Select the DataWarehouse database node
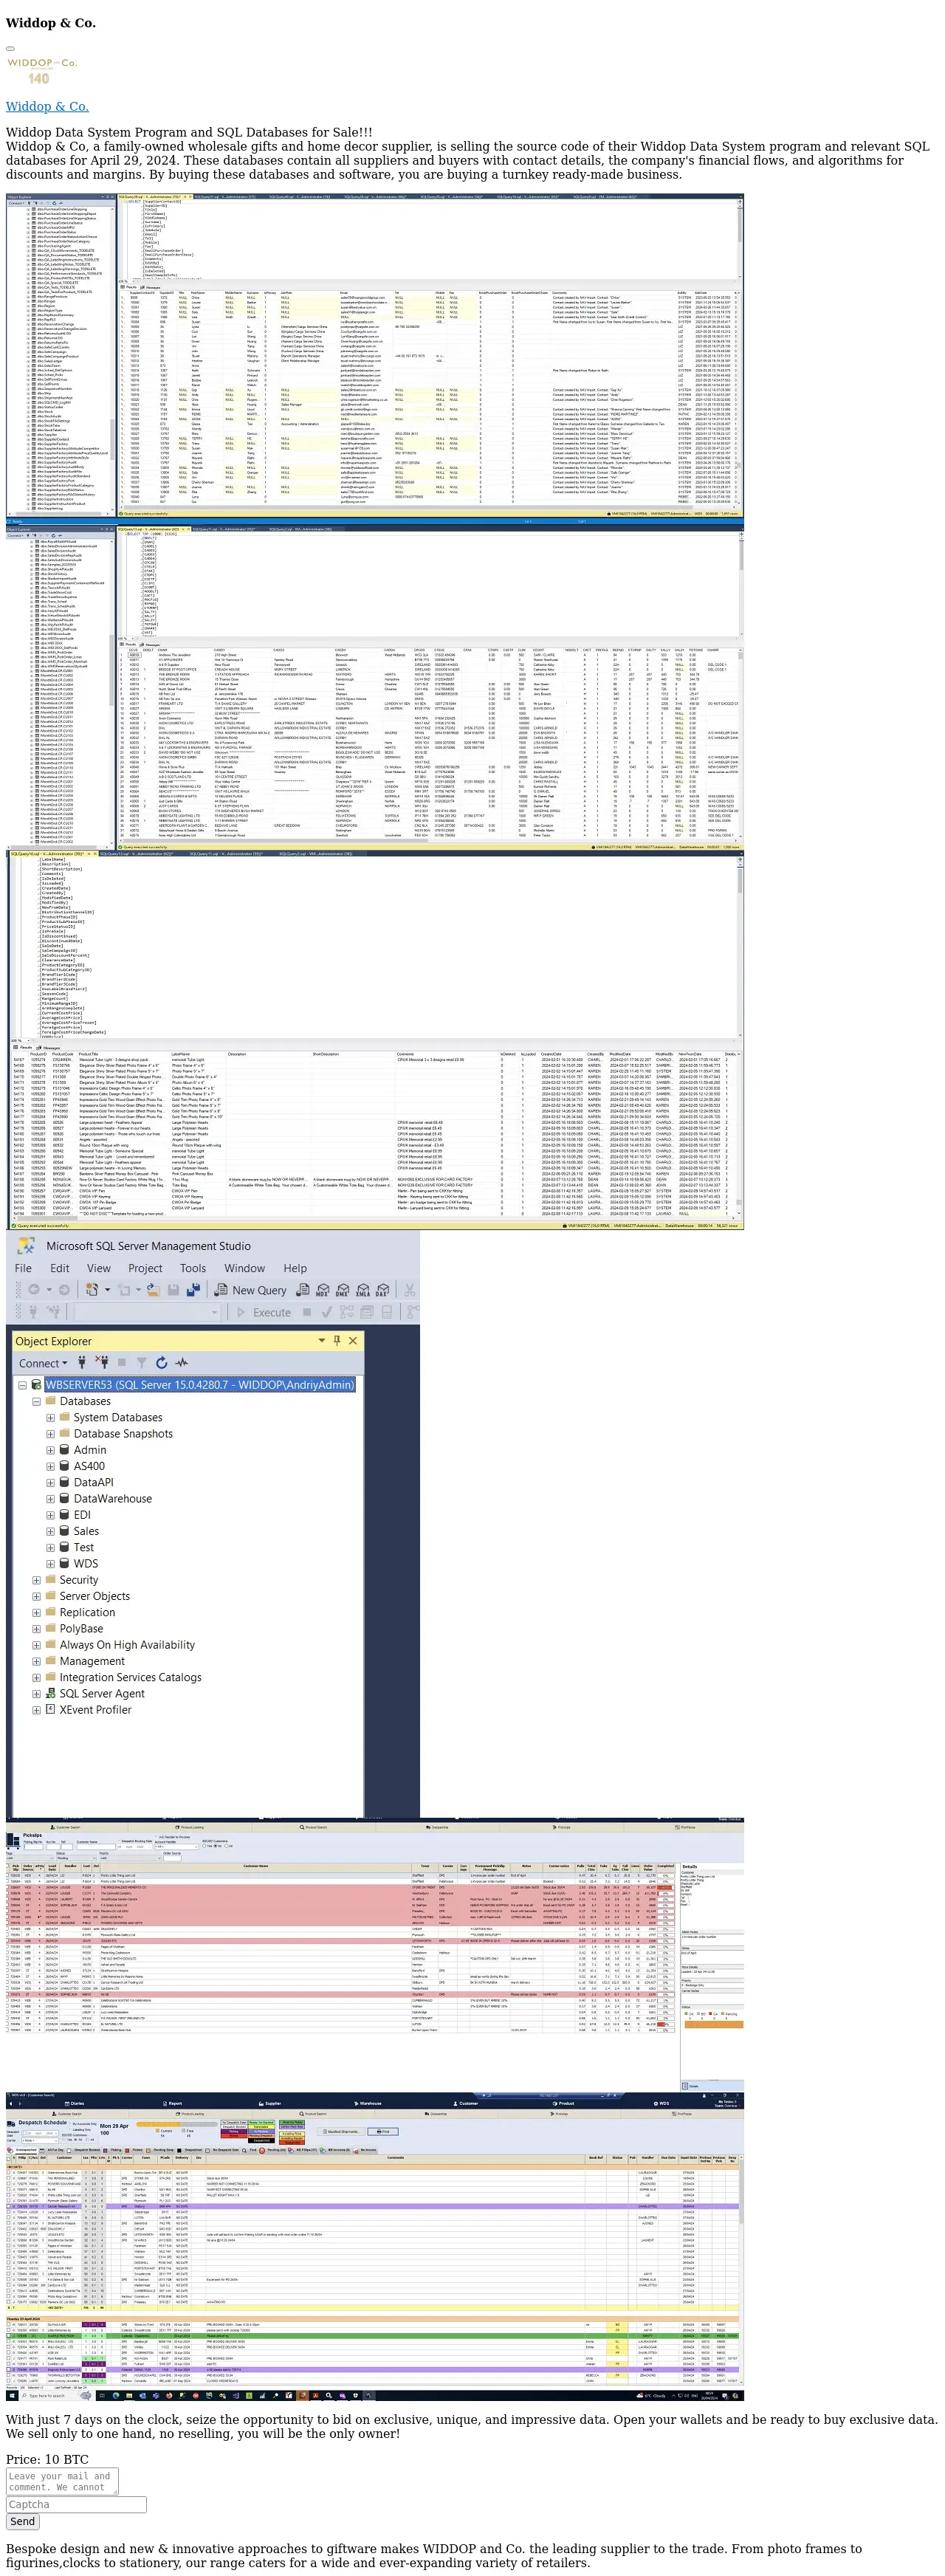Image resolution: width=945 pixels, height=2576 pixels. (x=112, y=1499)
